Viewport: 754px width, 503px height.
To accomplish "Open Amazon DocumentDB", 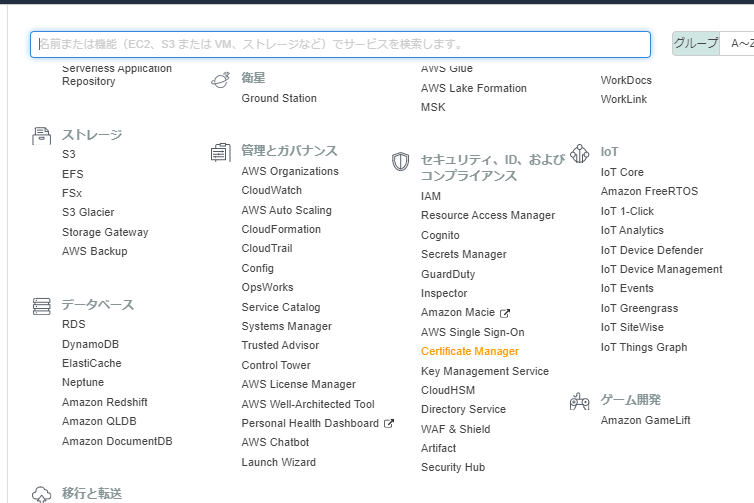I will coord(117,441).
